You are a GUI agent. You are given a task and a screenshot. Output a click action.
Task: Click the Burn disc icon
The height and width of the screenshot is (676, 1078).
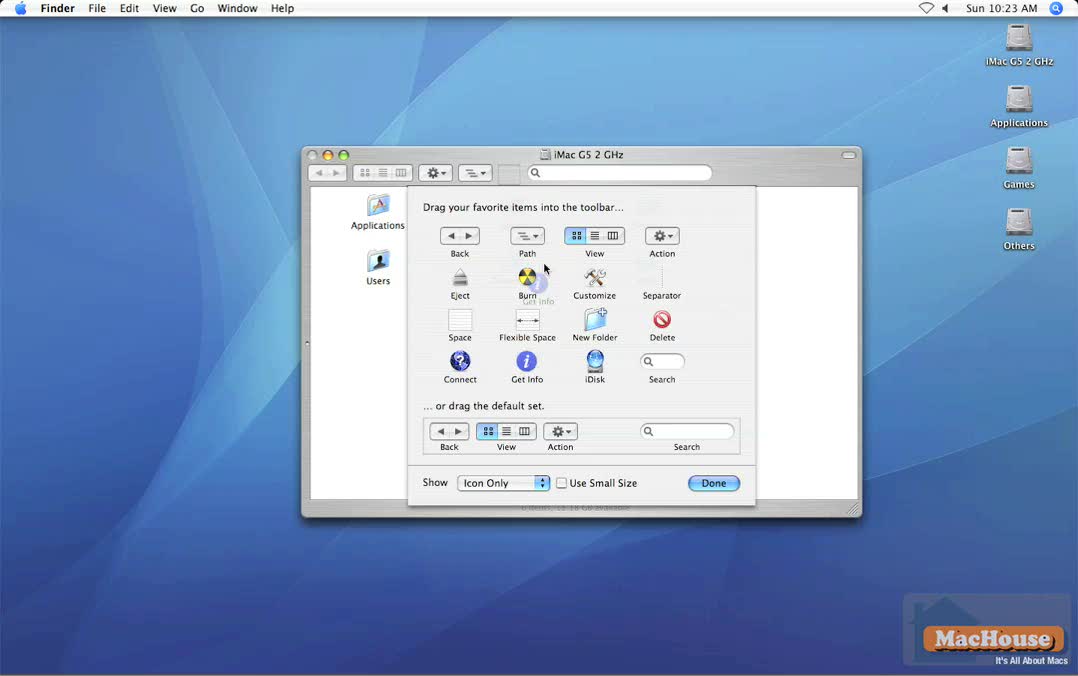click(527, 278)
